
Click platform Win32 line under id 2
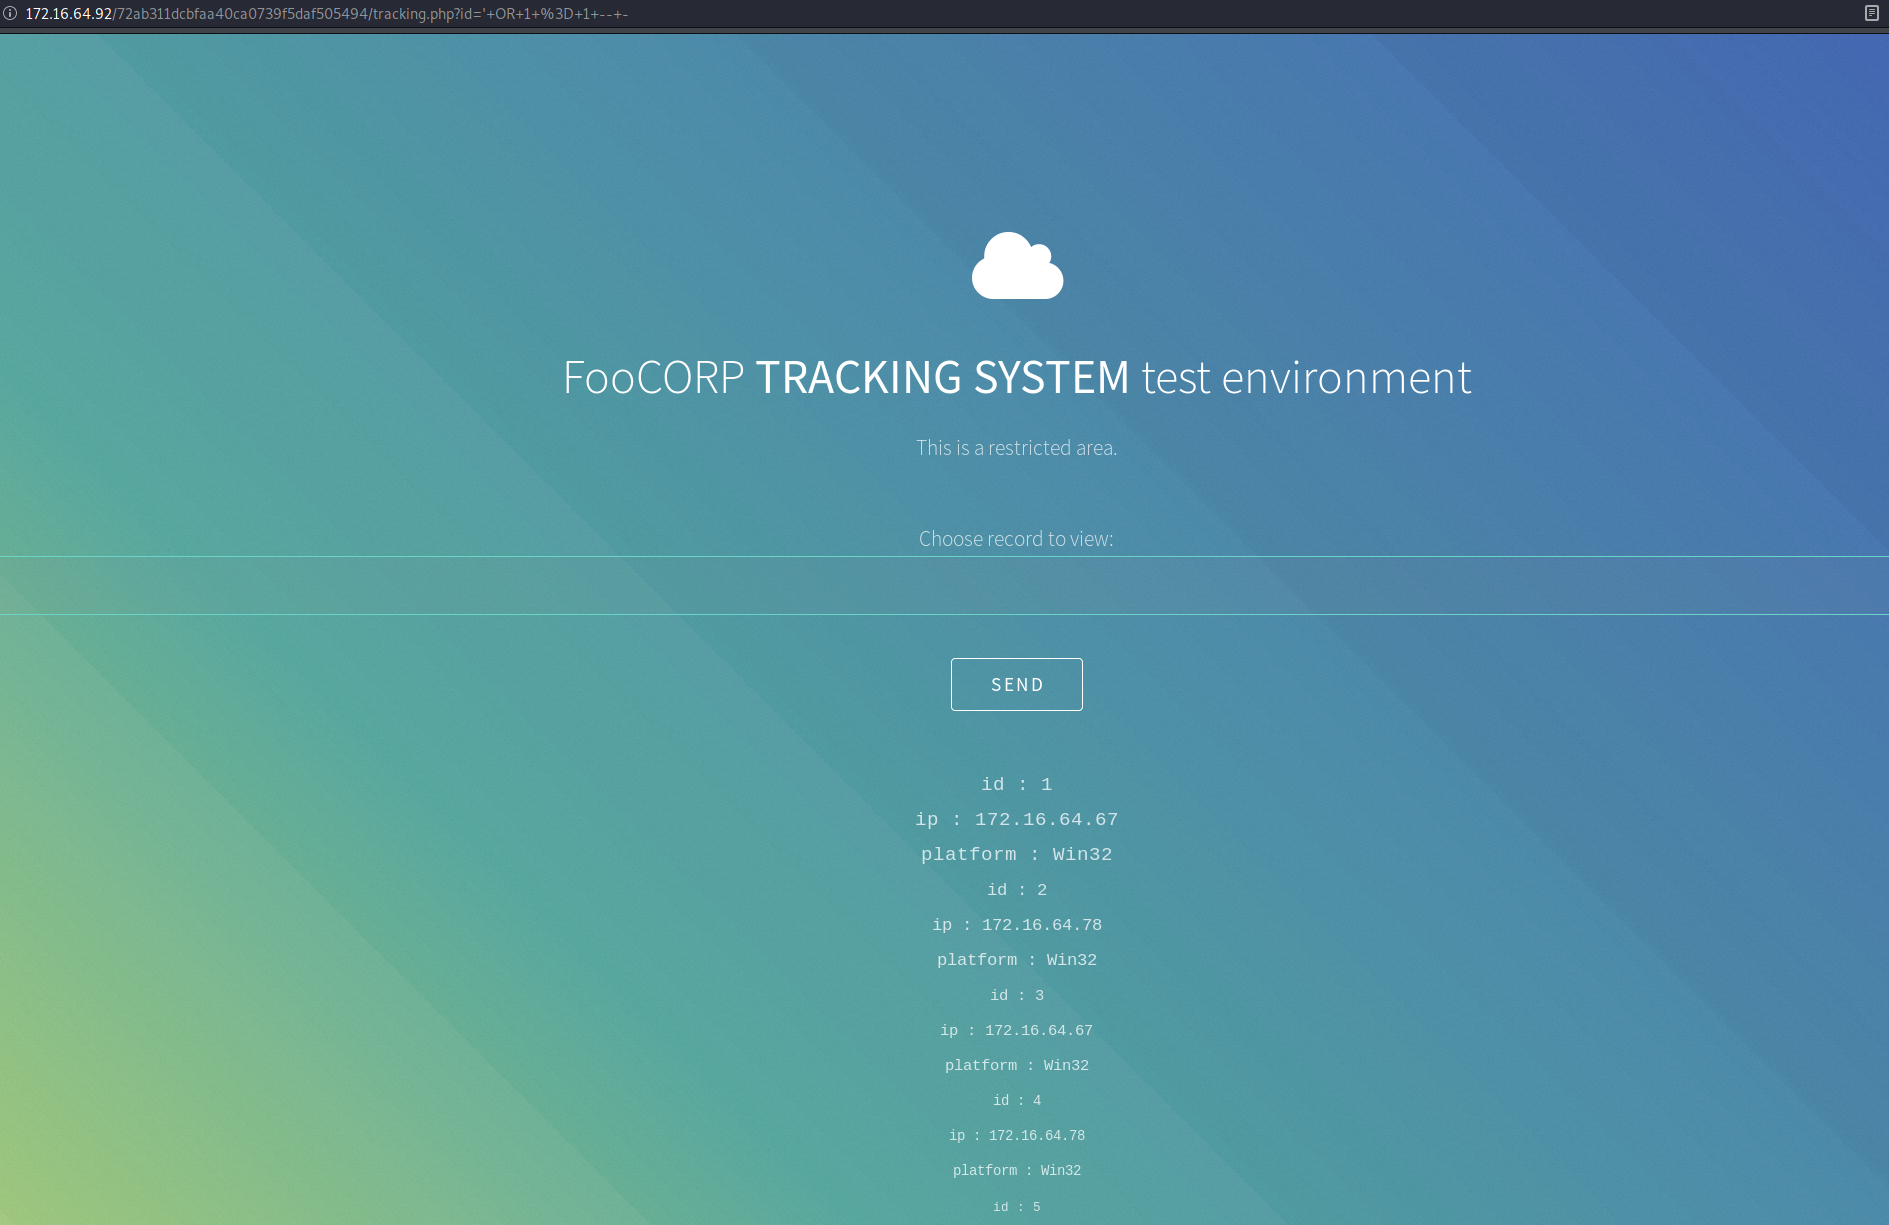click(x=1016, y=959)
